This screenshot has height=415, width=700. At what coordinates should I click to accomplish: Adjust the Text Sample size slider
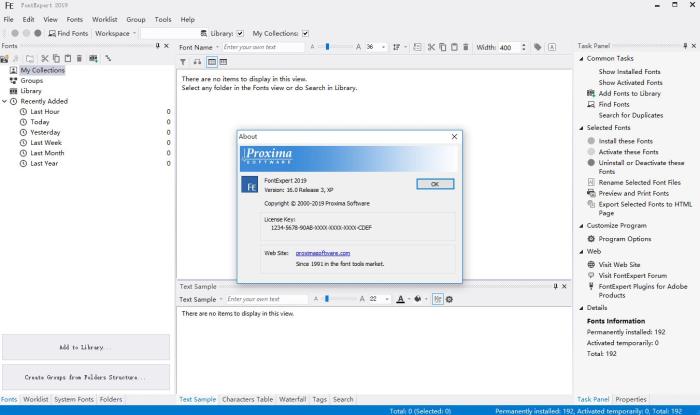327,299
